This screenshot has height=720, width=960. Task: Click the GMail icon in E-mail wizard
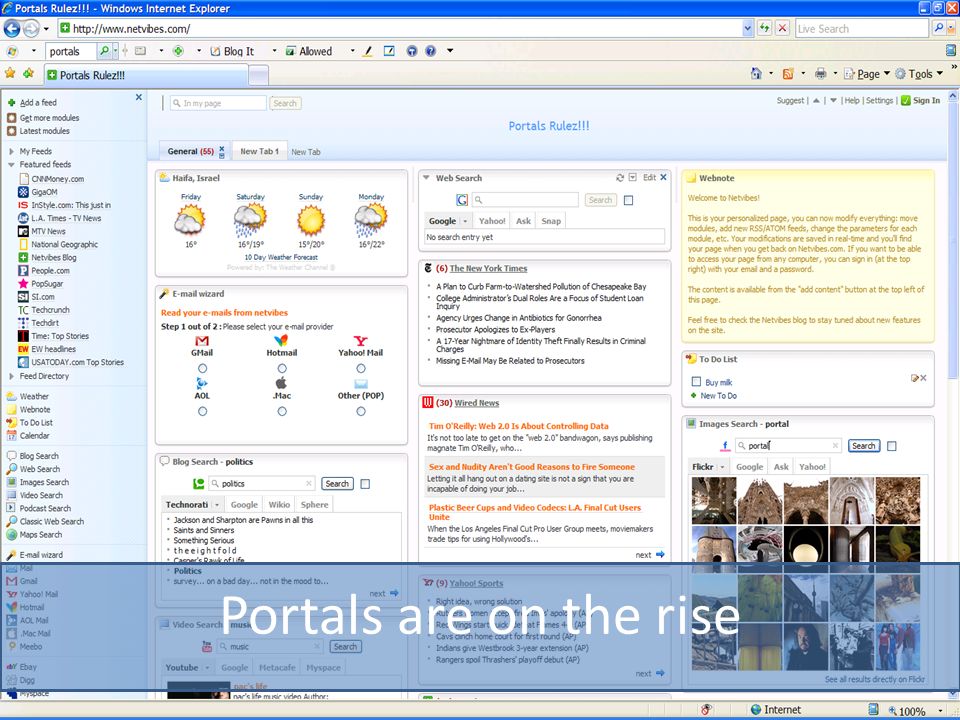click(201, 341)
